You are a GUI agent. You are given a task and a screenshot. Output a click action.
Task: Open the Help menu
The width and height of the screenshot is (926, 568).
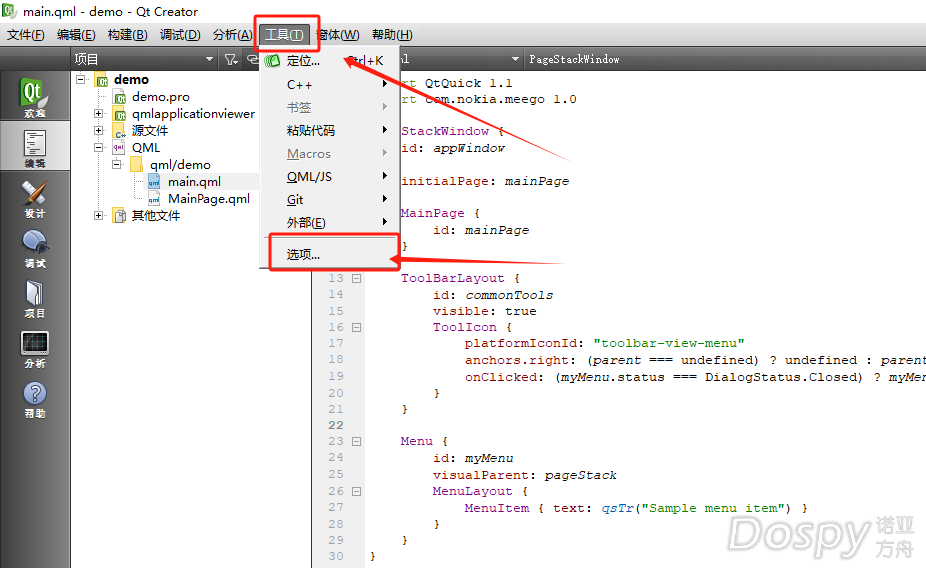coord(392,35)
